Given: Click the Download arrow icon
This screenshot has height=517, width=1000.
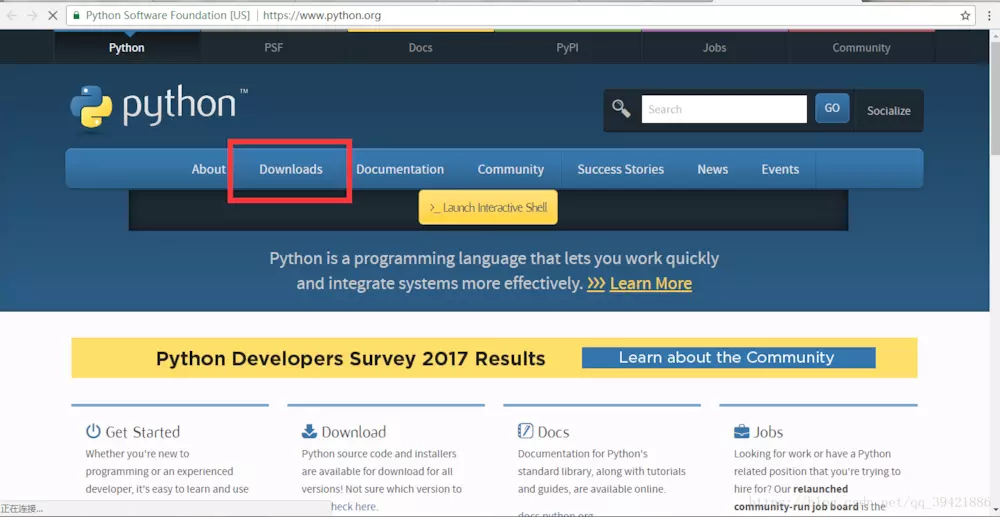Looking at the screenshot, I should tap(309, 431).
